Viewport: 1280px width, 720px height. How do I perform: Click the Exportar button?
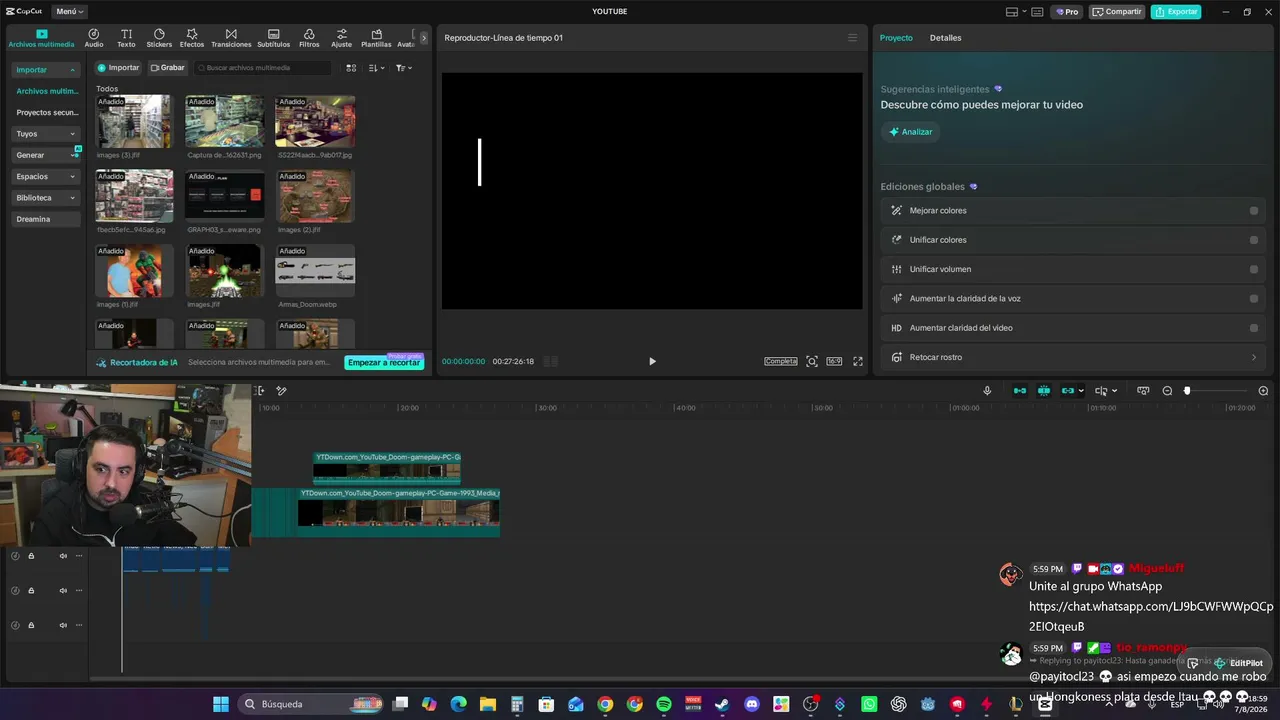pyautogui.click(x=1176, y=12)
